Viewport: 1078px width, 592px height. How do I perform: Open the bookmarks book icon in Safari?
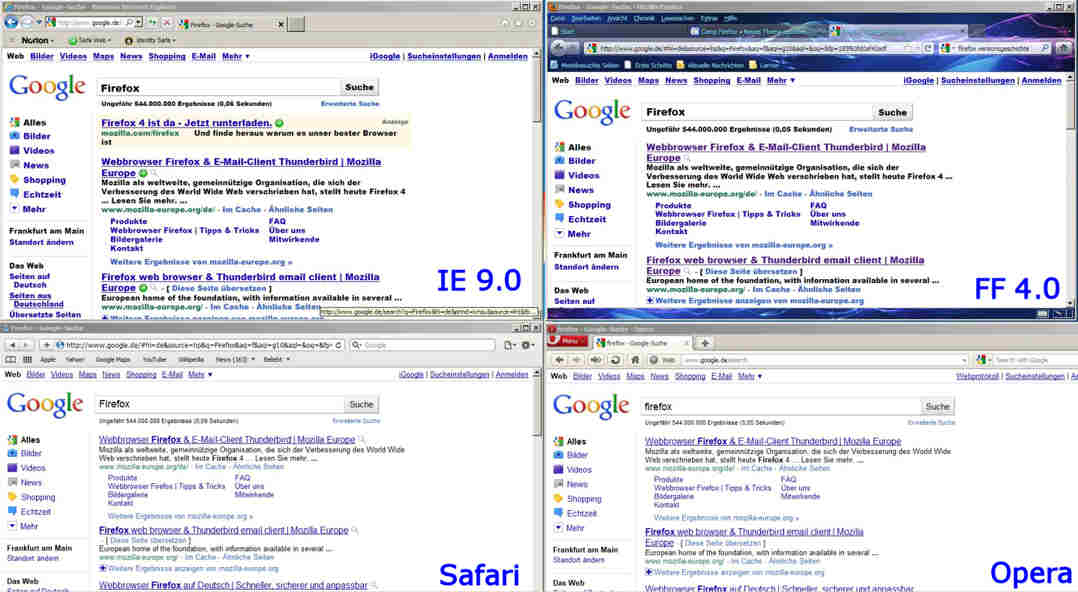pos(10,360)
